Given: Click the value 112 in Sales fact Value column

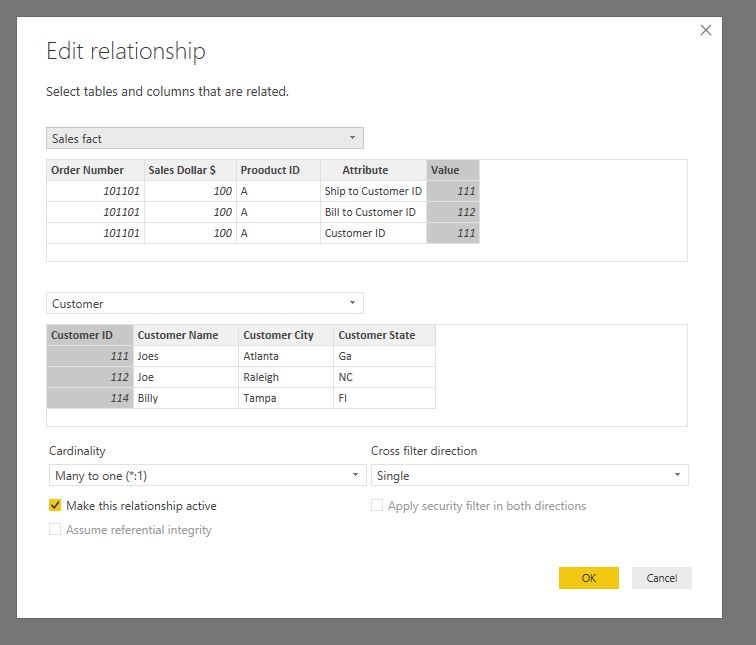Looking at the screenshot, I should coord(453,212).
